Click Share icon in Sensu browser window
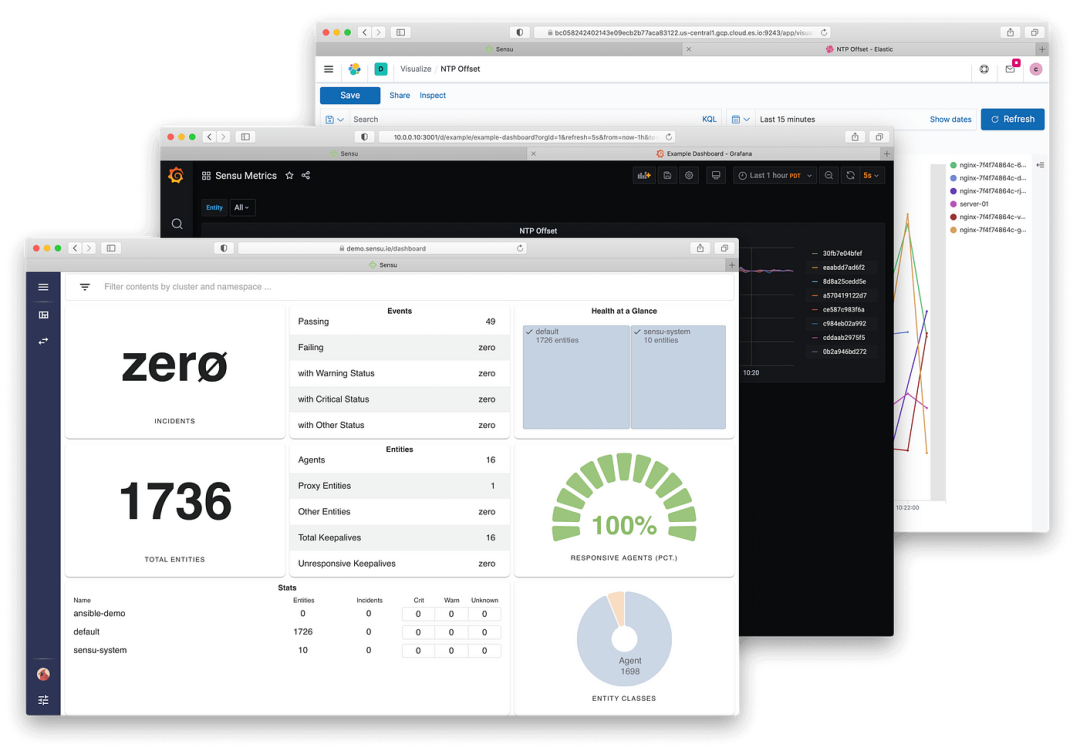 [700, 248]
